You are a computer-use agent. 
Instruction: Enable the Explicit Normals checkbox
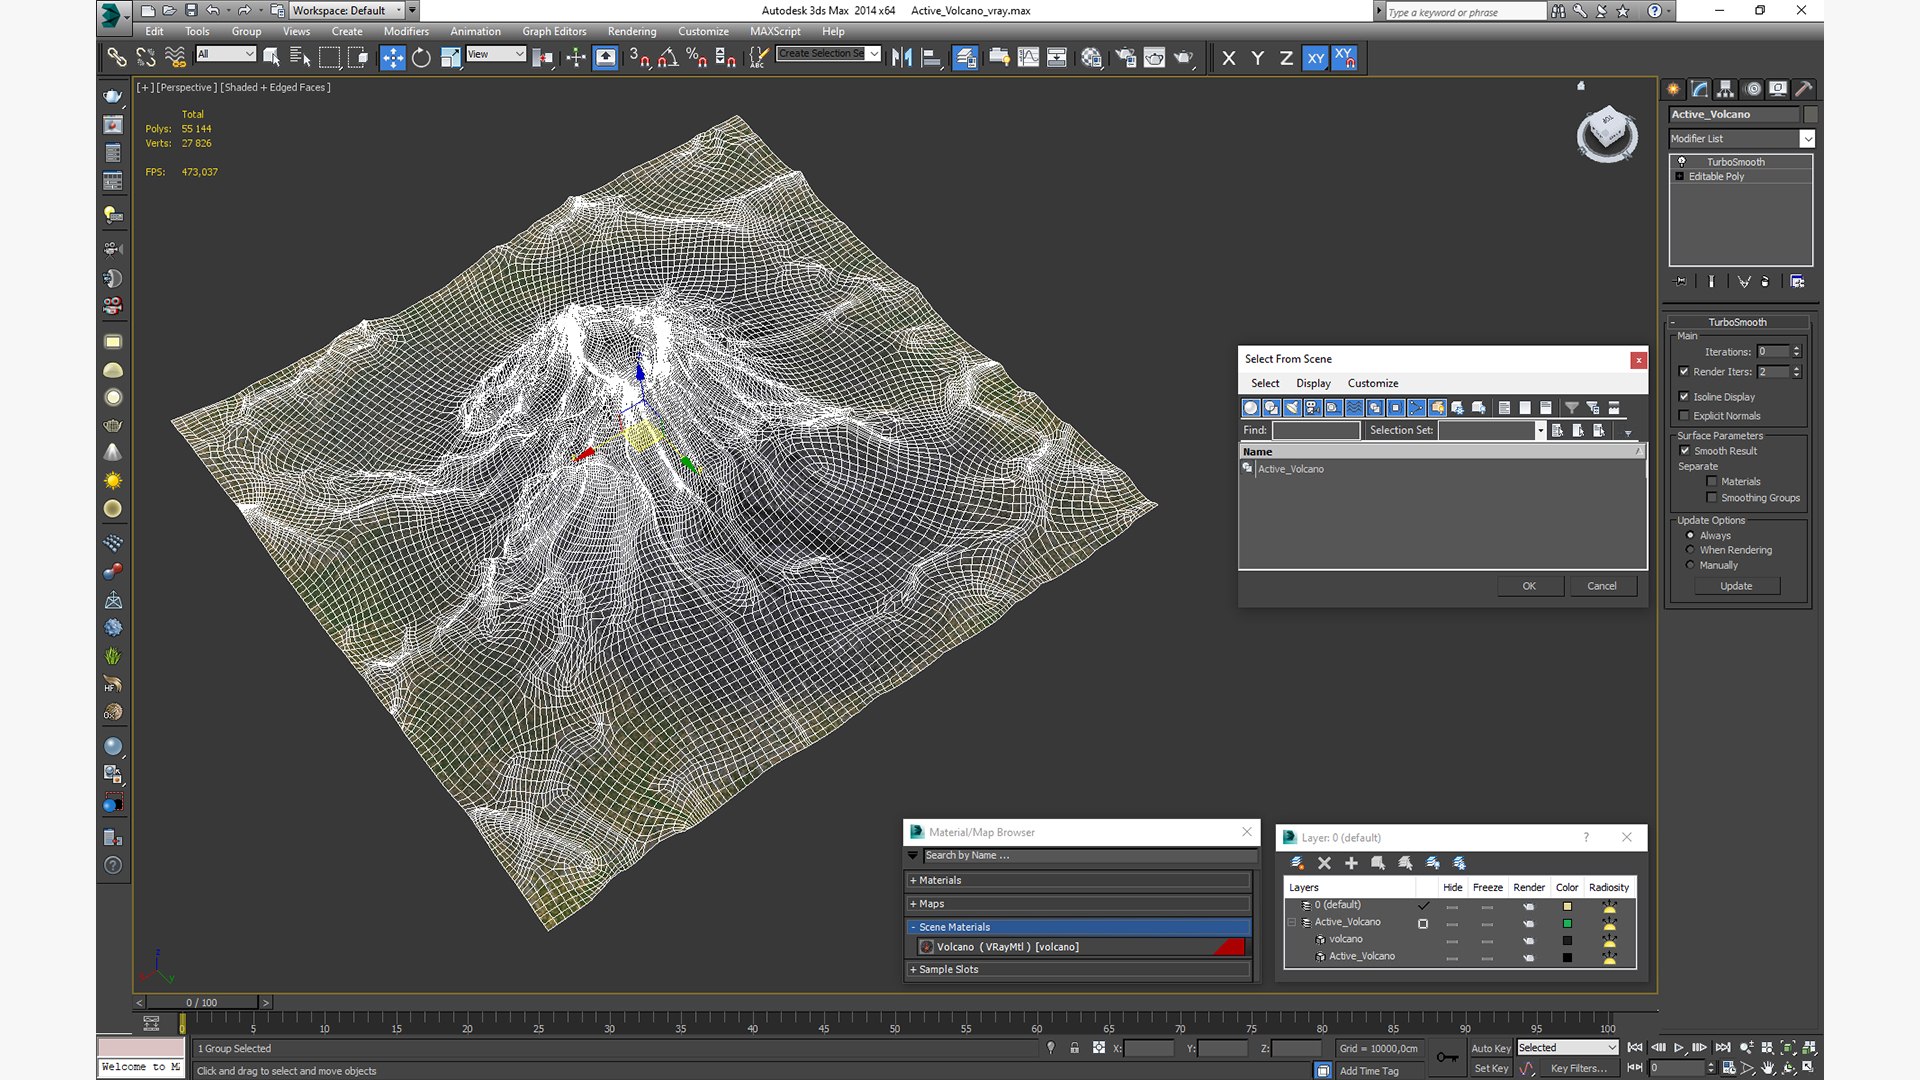pos(1684,416)
